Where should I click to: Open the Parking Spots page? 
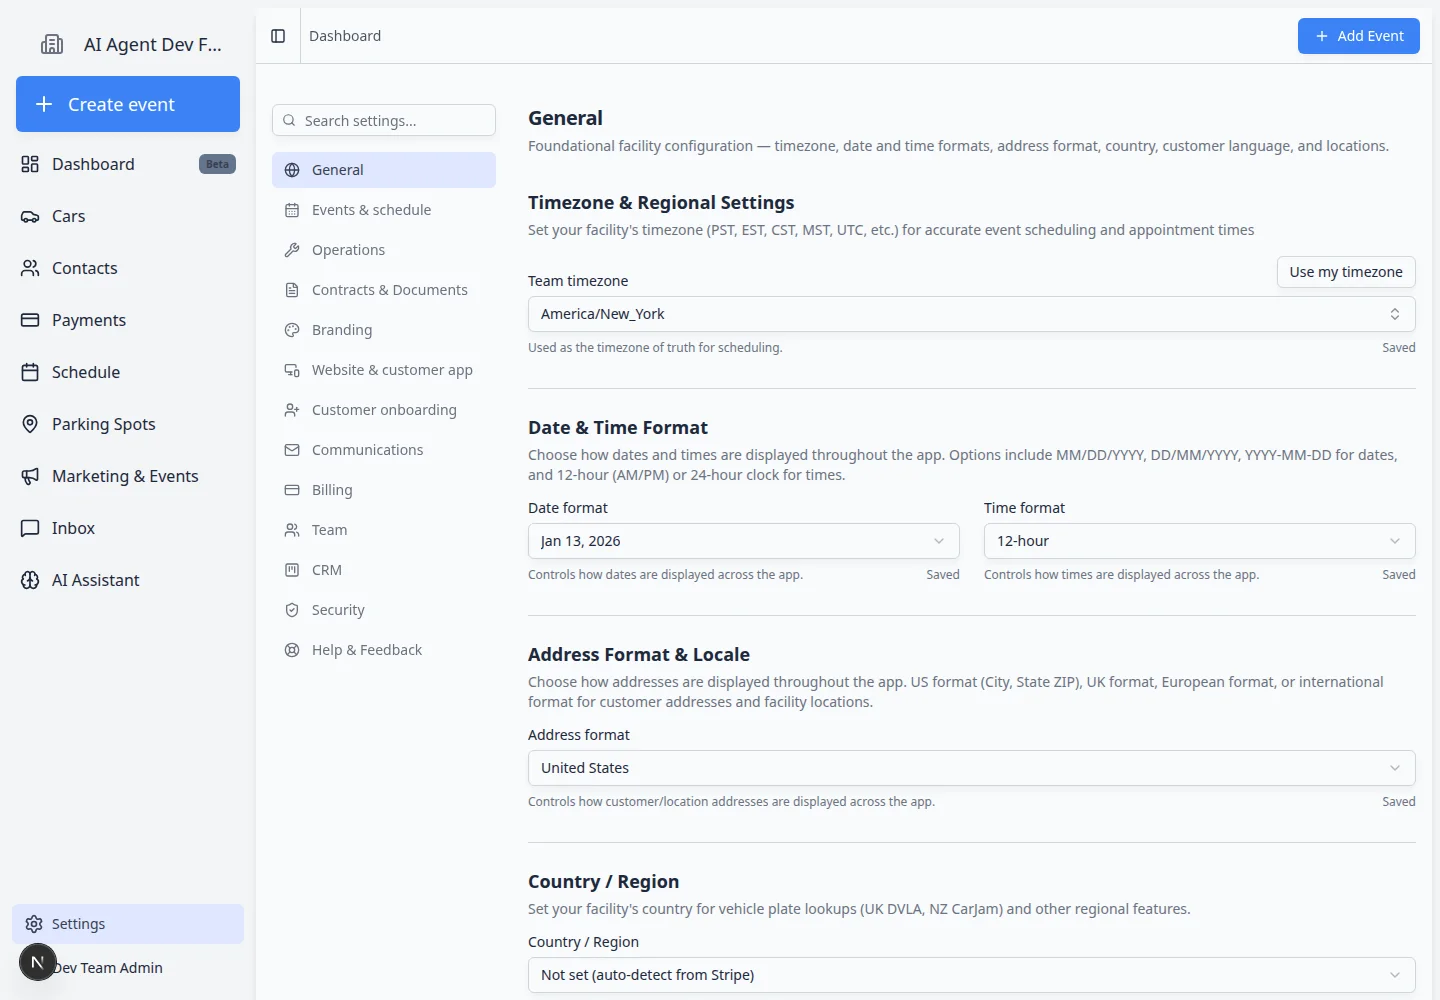(128, 424)
